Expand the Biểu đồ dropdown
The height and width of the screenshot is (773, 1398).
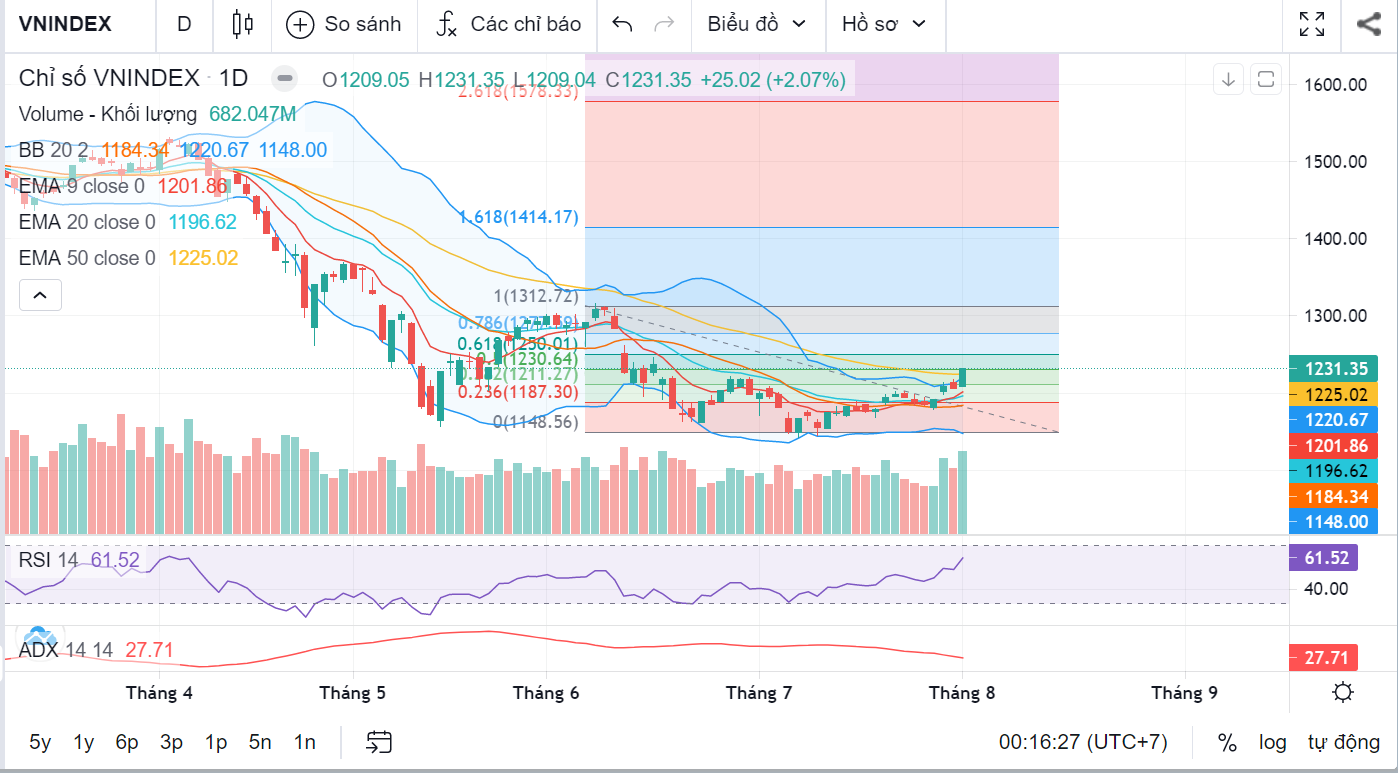pyautogui.click(x=757, y=25)
